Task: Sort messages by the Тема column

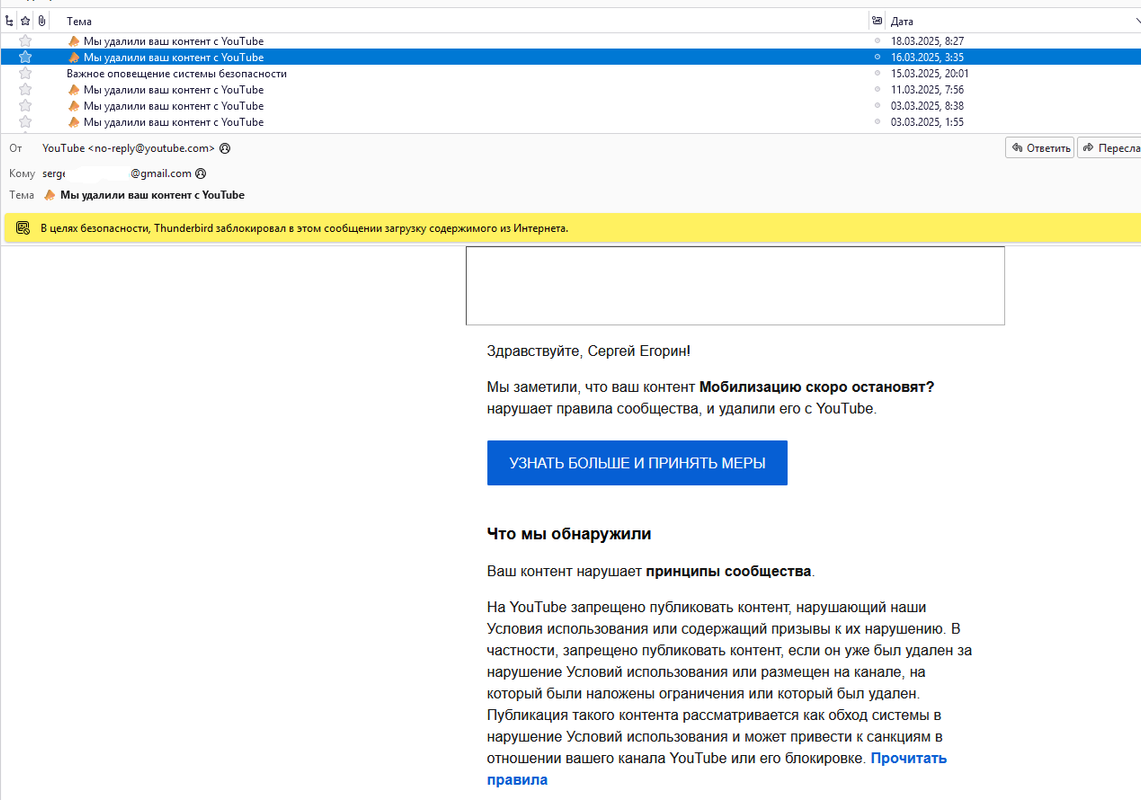Action: [79, 21]
